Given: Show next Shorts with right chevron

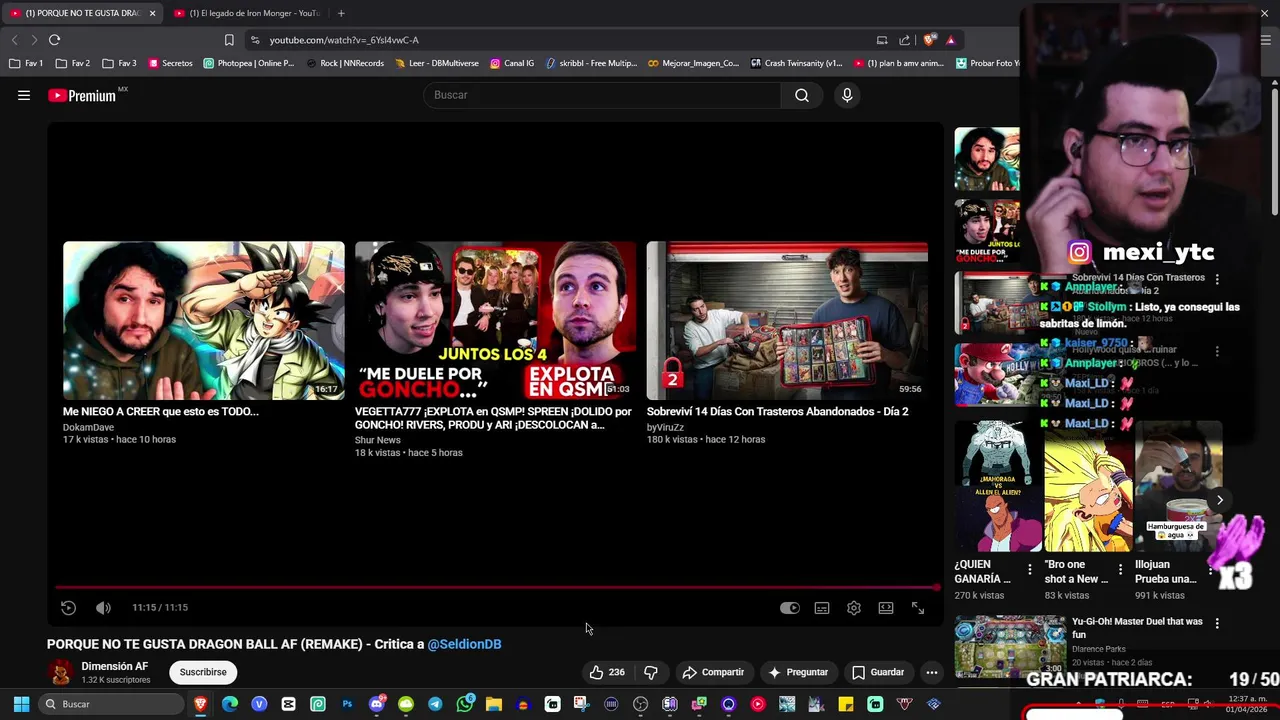Looking at the screenshot, I should 1220,499.
